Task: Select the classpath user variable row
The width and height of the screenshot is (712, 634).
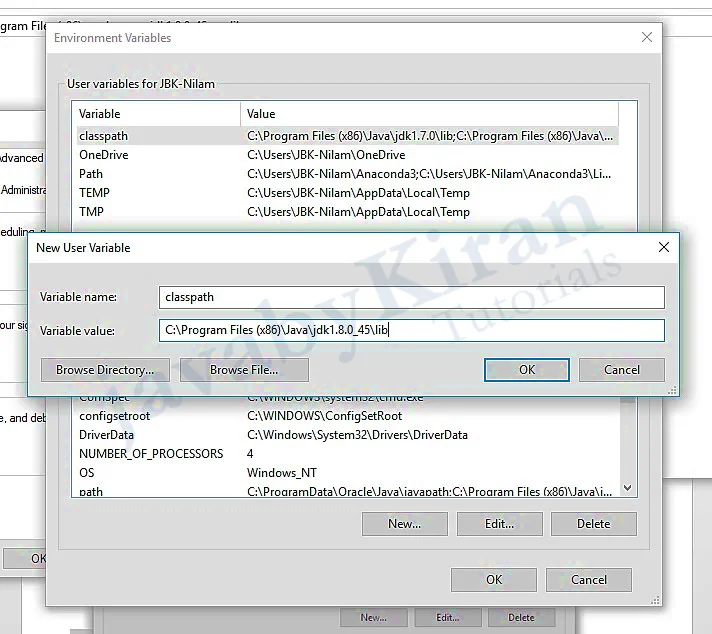Action: point(347,136)
